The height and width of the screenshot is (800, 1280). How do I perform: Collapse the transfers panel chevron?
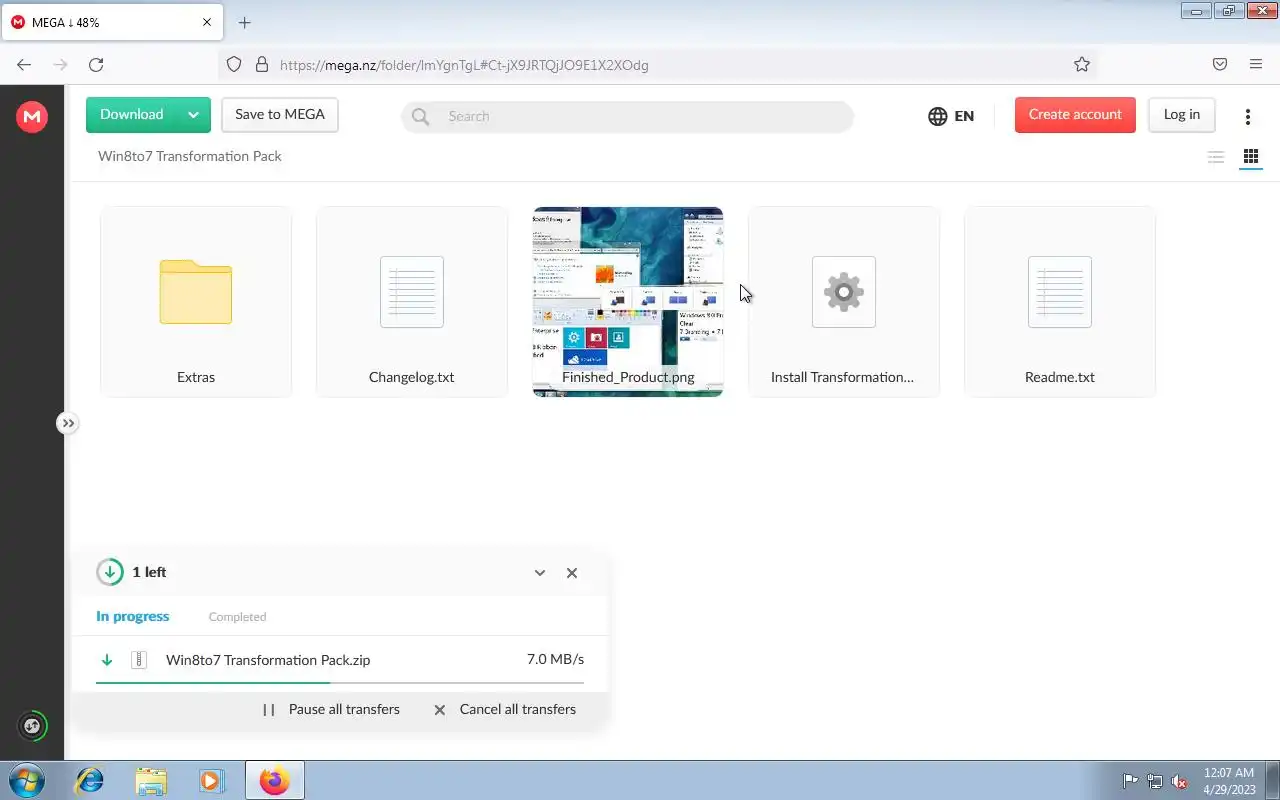(x=540, y=573)
